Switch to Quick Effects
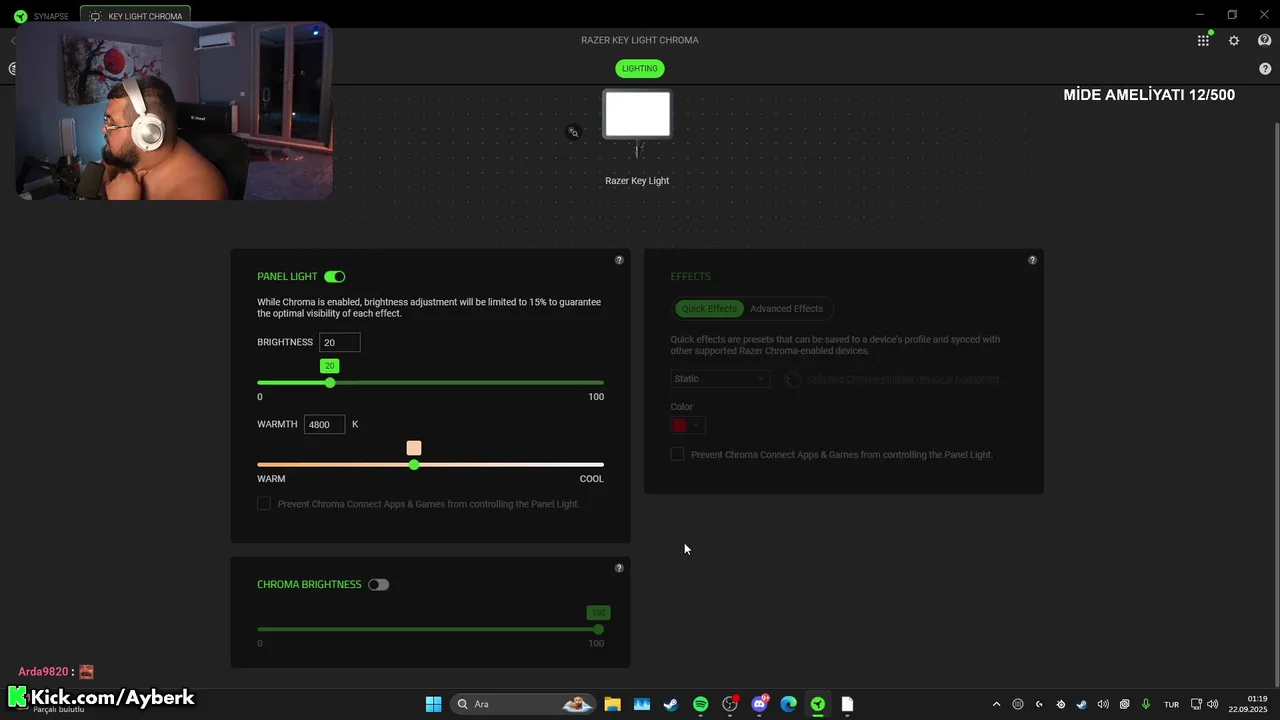The width and height of the screenshot is (1280, 720). pyautogui.click(x=709, y=308)
